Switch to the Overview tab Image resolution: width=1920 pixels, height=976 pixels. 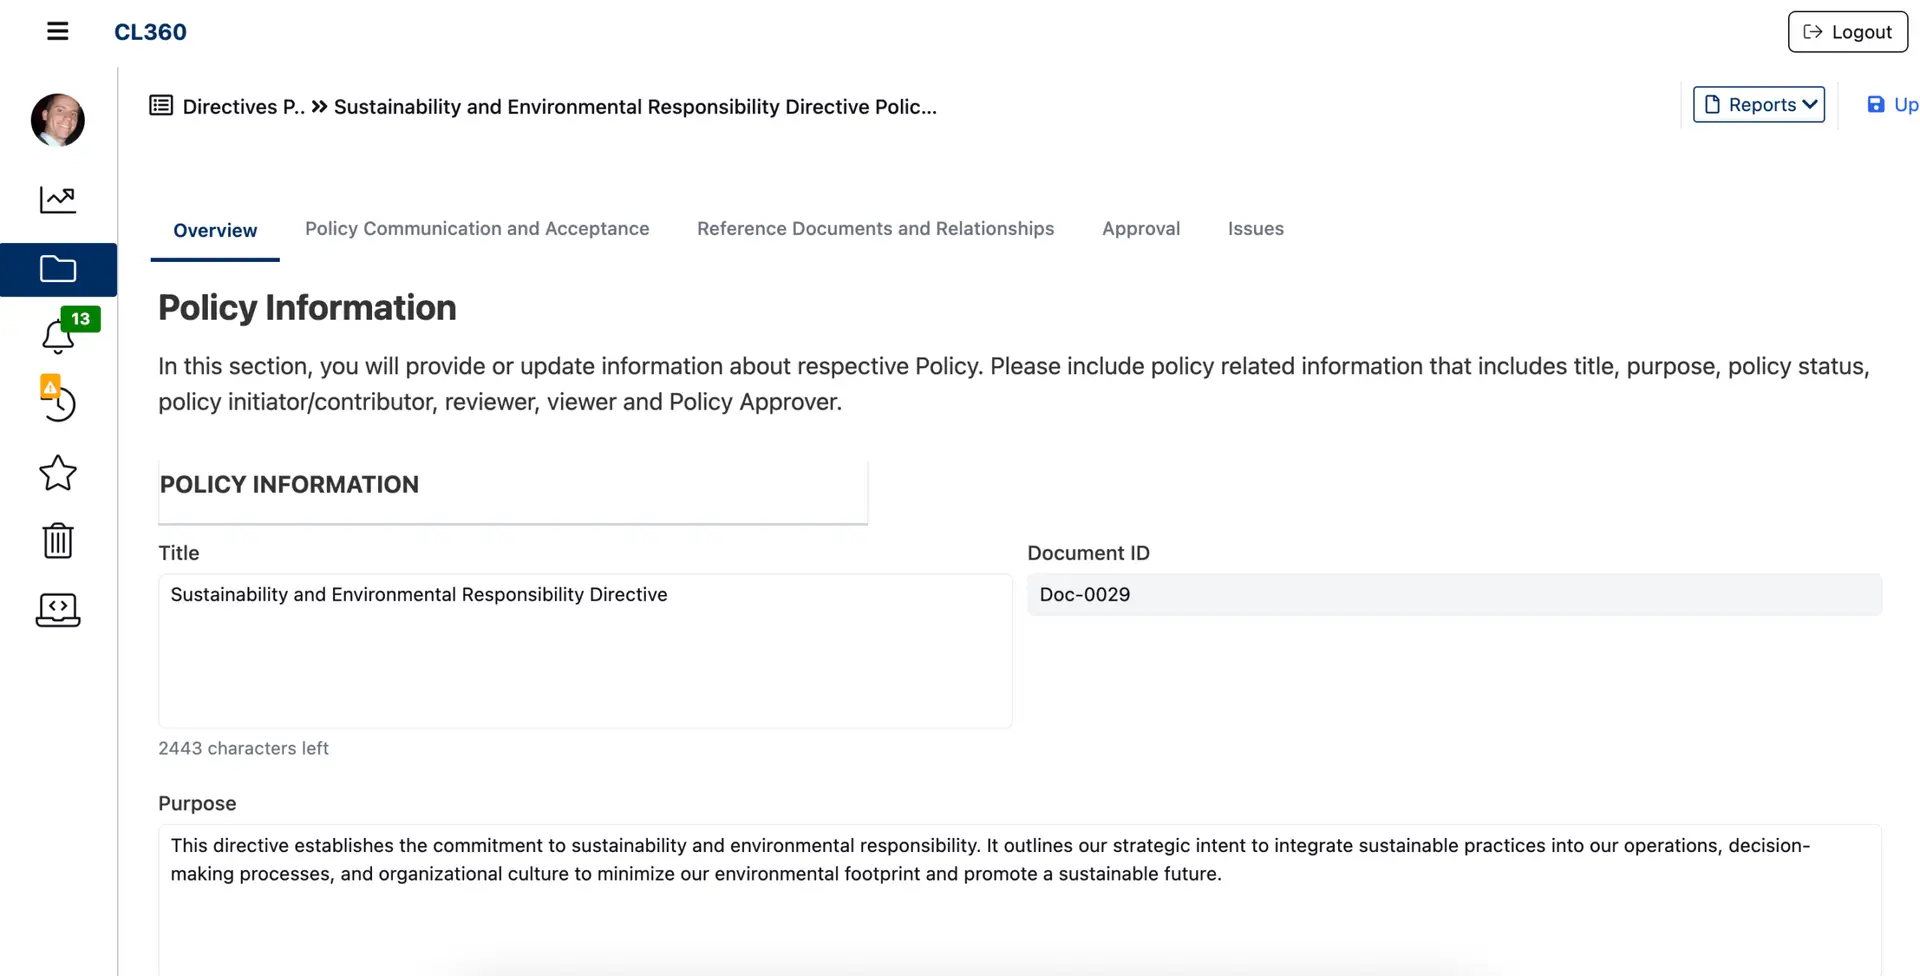click(x=215, y=230)
